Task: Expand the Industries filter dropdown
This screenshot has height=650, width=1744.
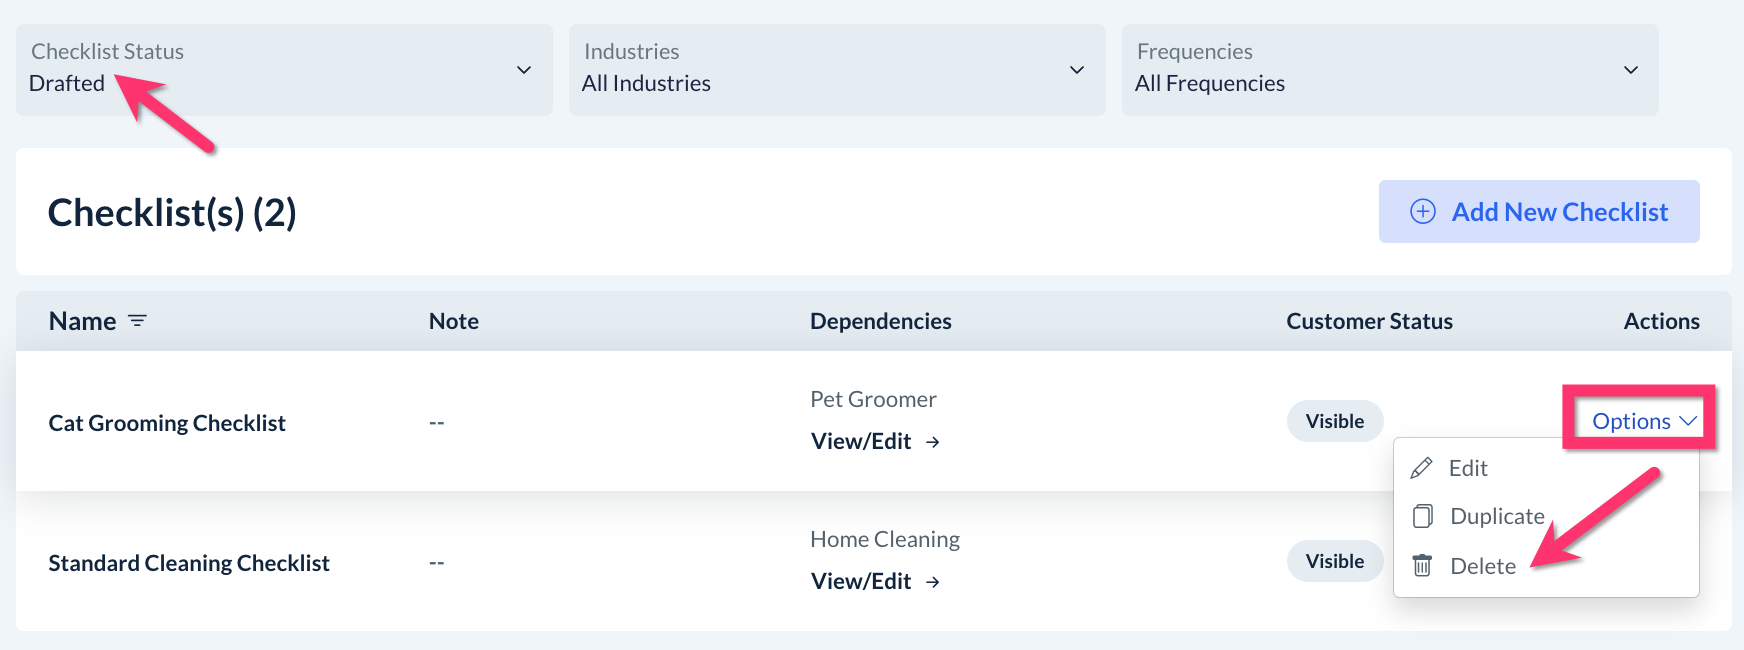Action: point(837,70)
